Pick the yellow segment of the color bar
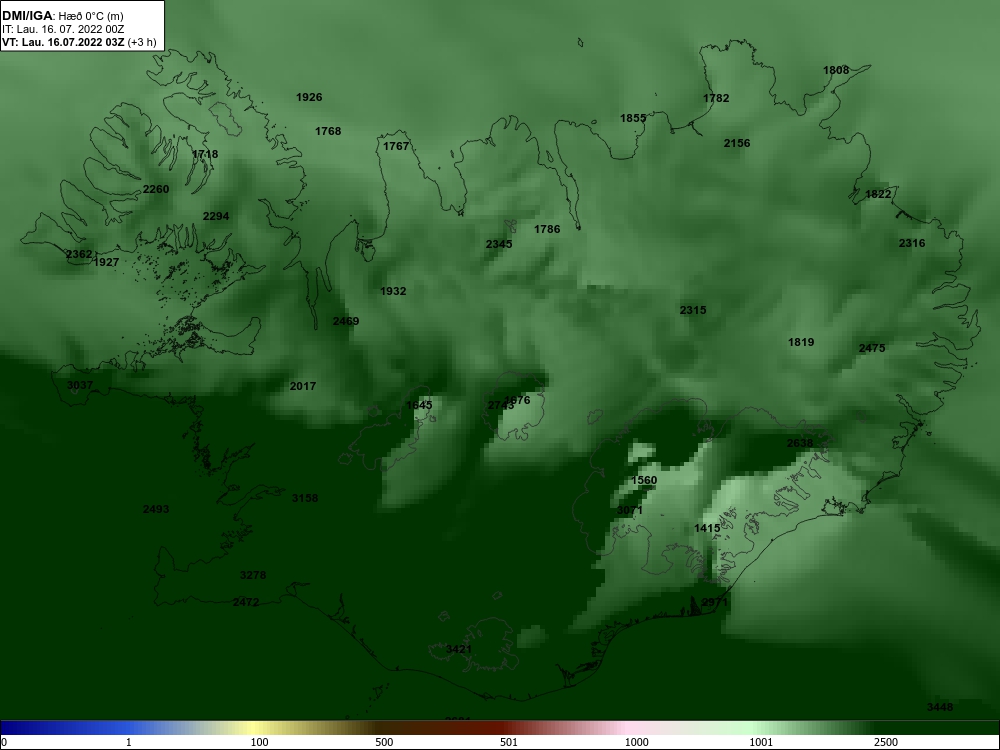Screen dimensions: 1000x750 [252, 728]
